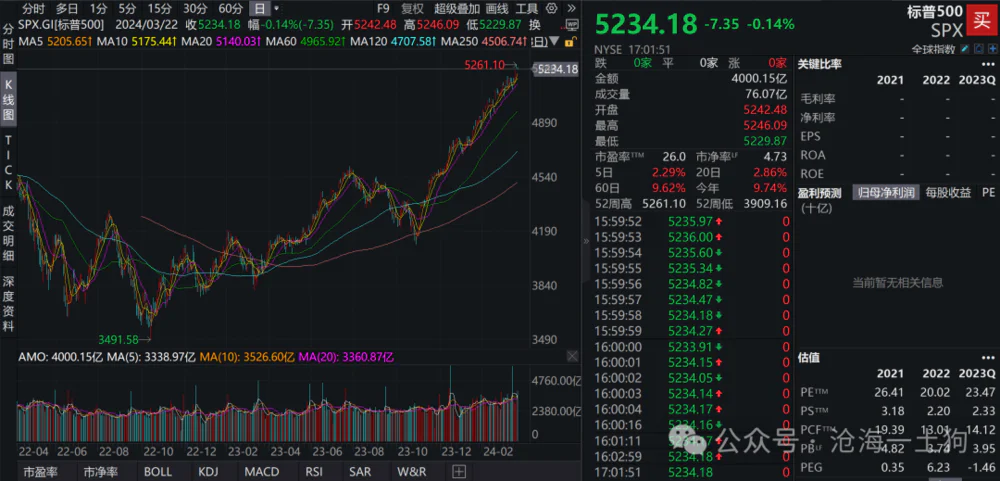Screen dimensions: 1000x481
Task: Open 超级叠加 overlay menu
Action: [457, 9]
